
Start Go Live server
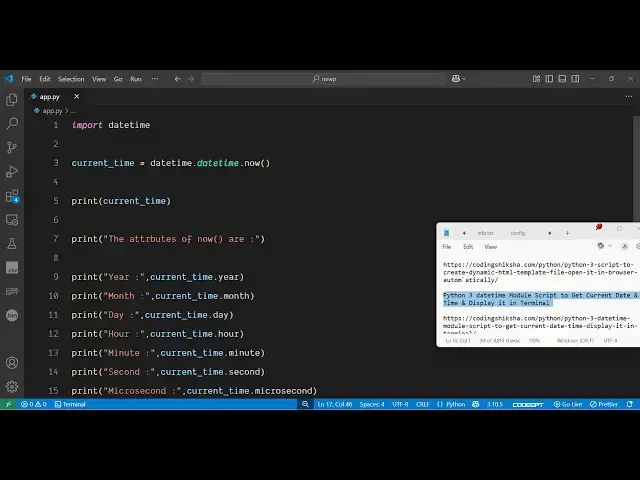coord(568,404)
